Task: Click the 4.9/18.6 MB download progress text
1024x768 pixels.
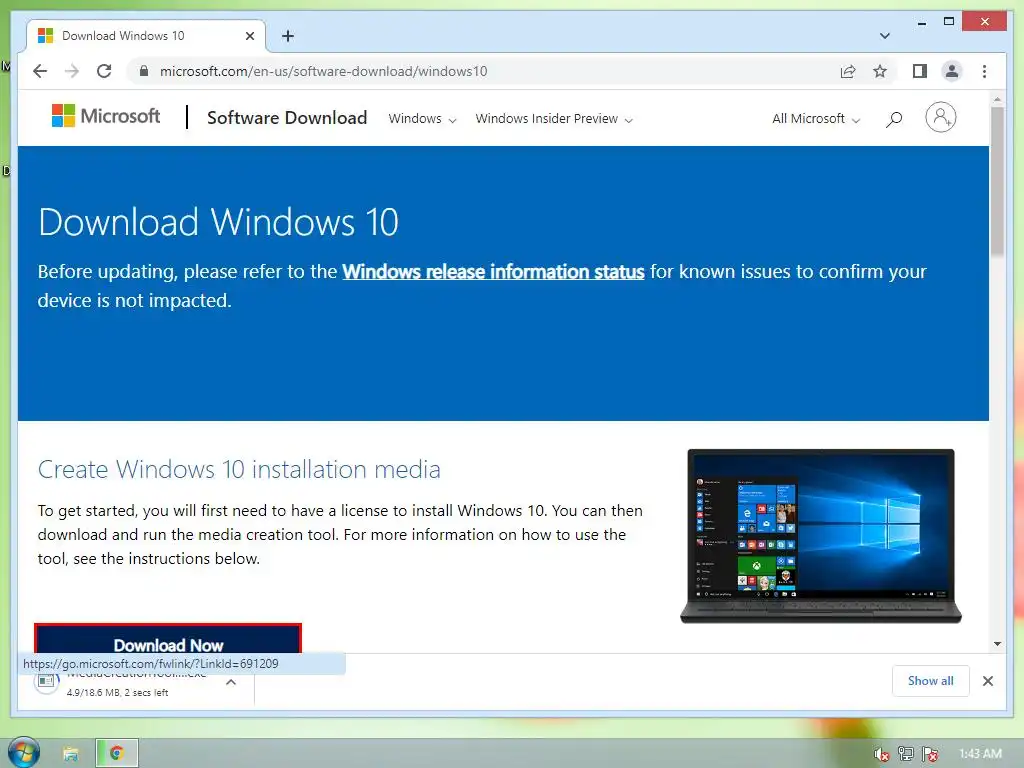Action: pyautogui.click(x=118, y=692)
